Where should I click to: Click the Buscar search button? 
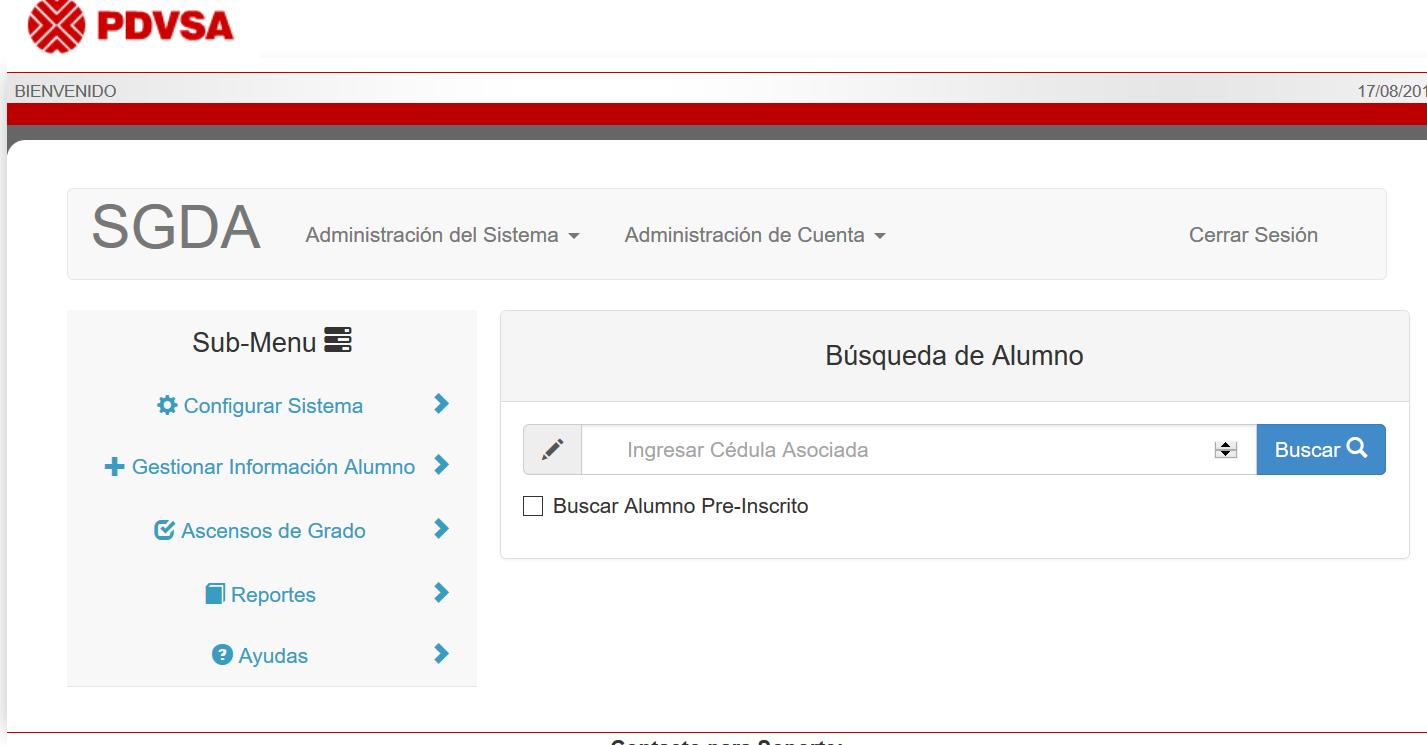tap(1321, 450)
